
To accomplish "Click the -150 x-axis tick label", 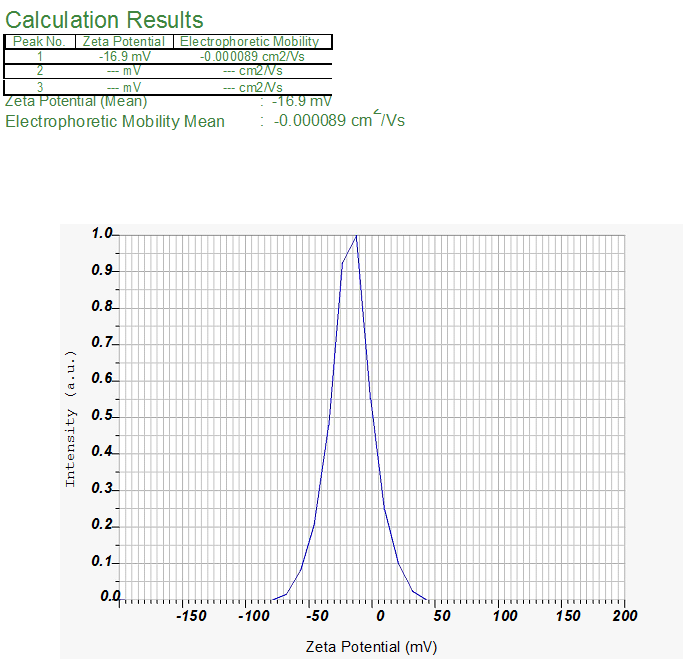I will [x=190, y=616].
